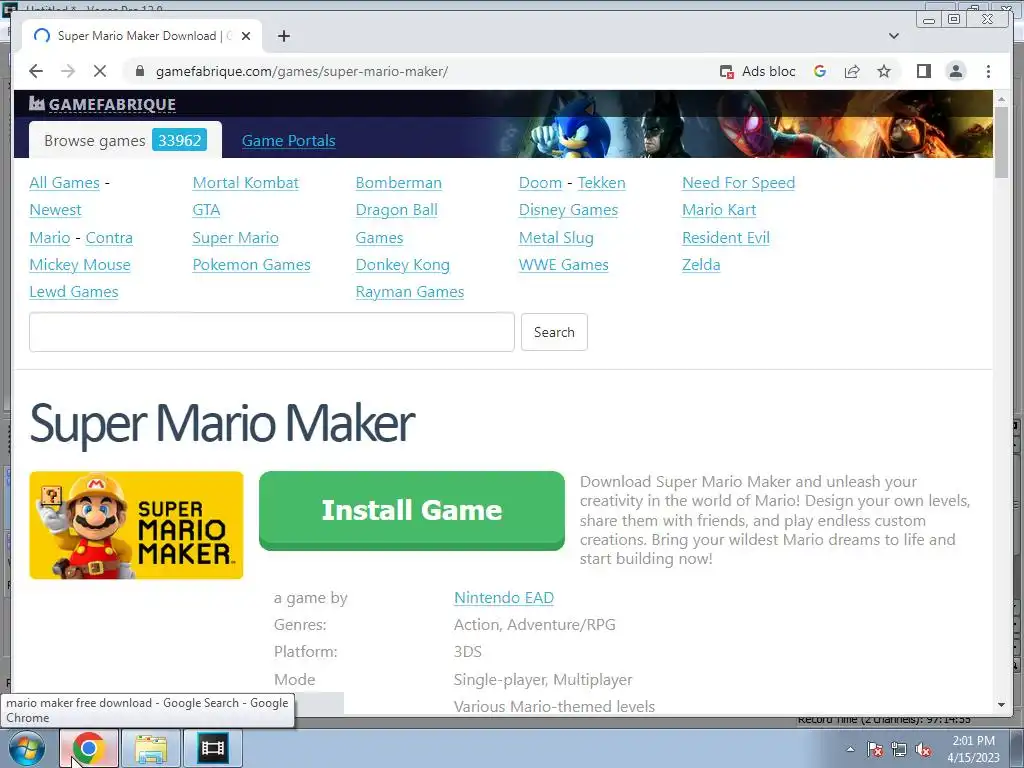Open the All Games link
1024x768 pixels.
pos(65,183)
